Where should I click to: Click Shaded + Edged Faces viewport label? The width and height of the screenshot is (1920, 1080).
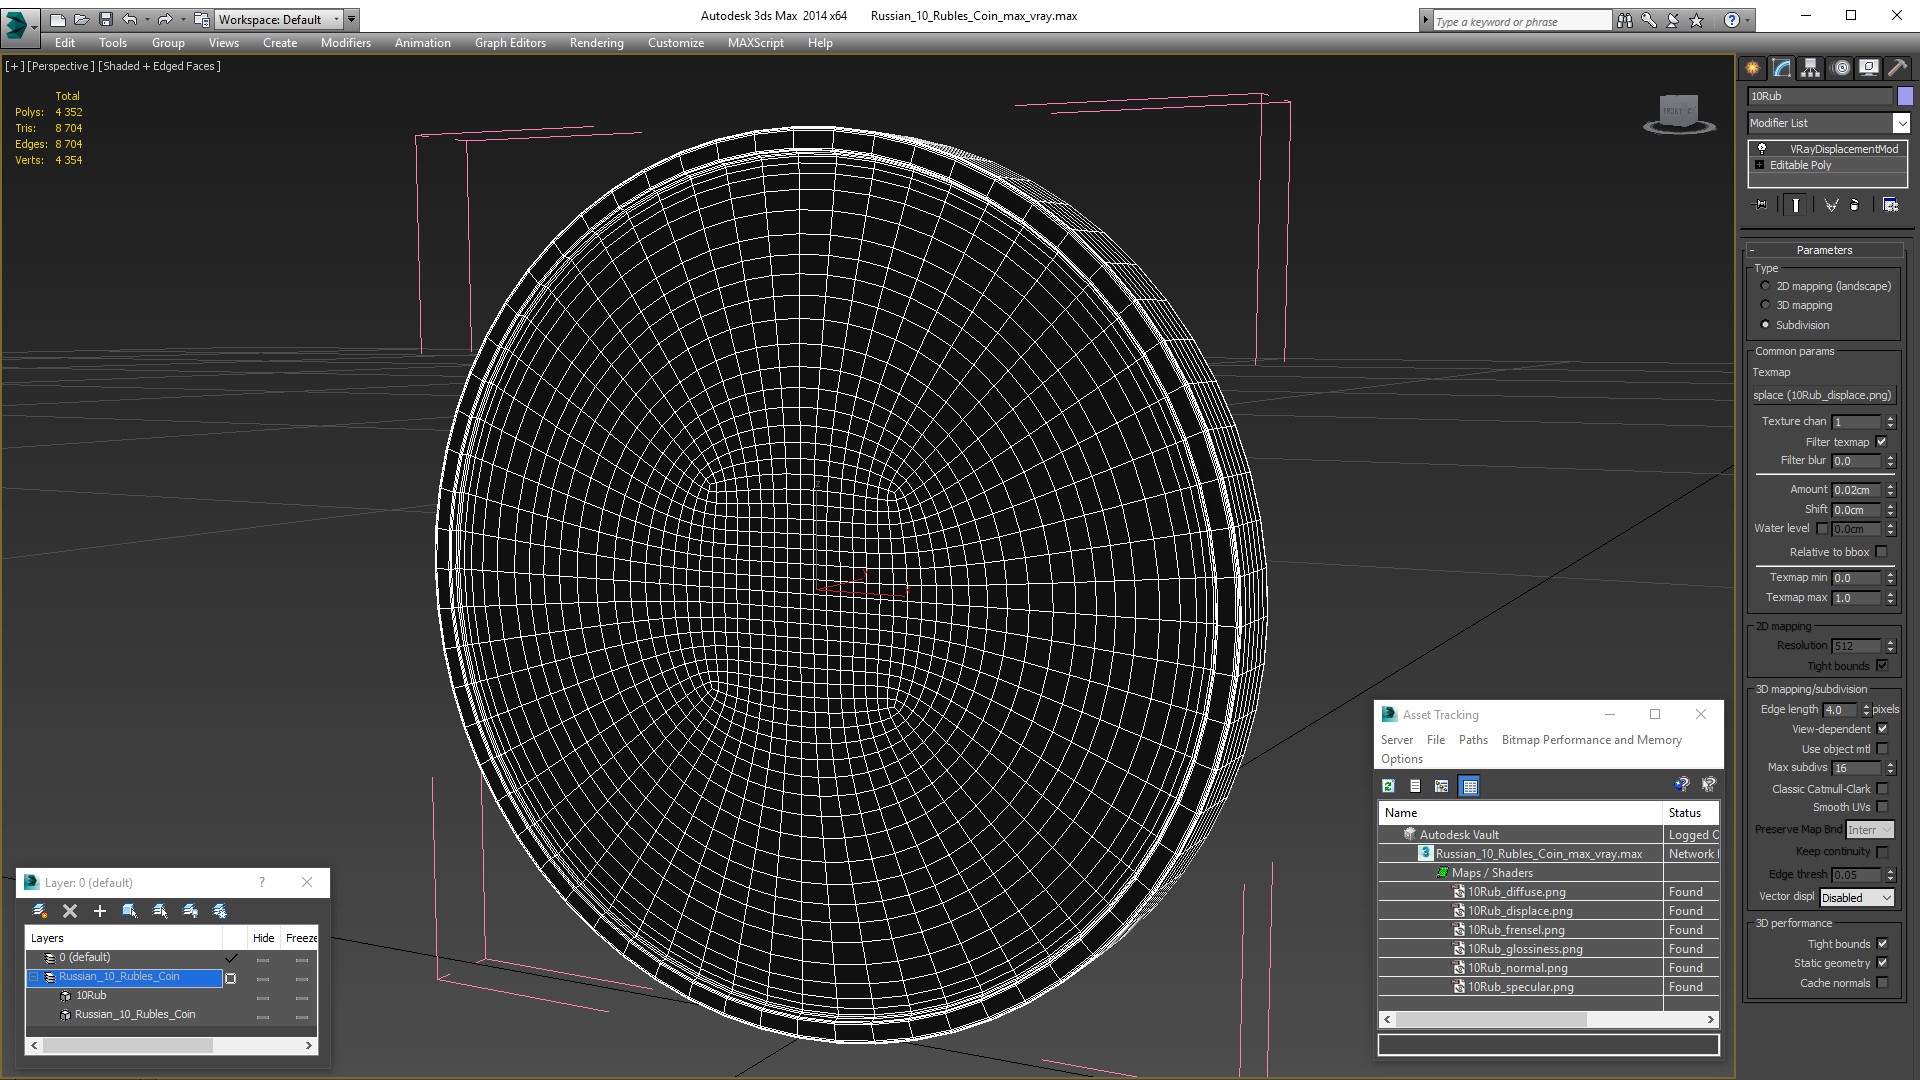160,66
